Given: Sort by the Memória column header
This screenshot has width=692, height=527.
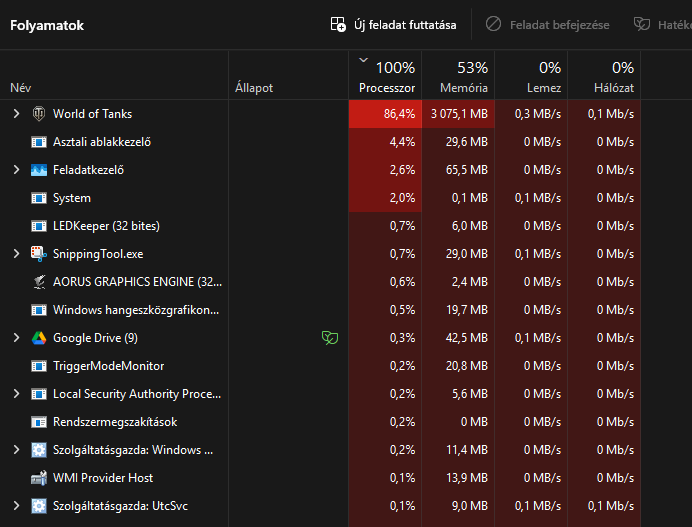Looking at the screenshot, I should [x=458, y=75].
